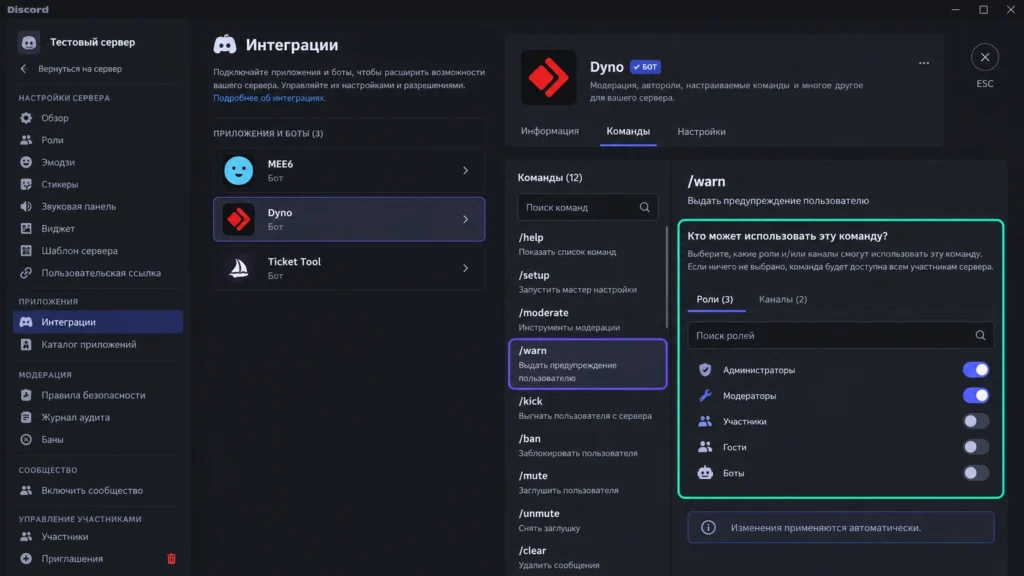Click the Журнал аудита icon
Screen dimensions: 1024x576
26,417
